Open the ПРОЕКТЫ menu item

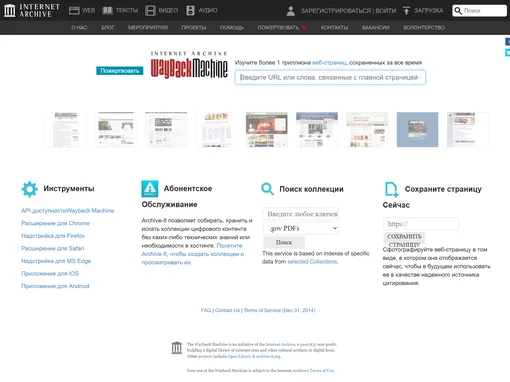pos(194,28)
